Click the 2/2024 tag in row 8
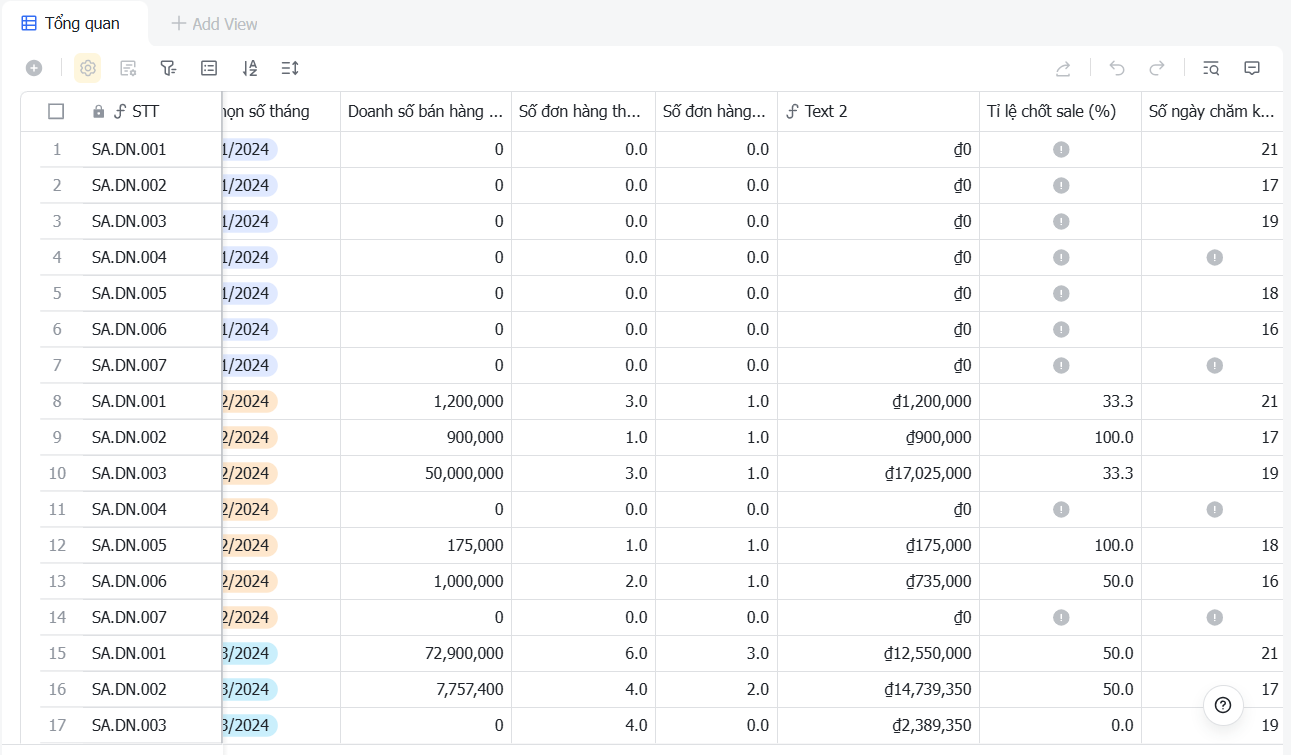Viewport: 1291px width, 755px height. pos(249,401)
